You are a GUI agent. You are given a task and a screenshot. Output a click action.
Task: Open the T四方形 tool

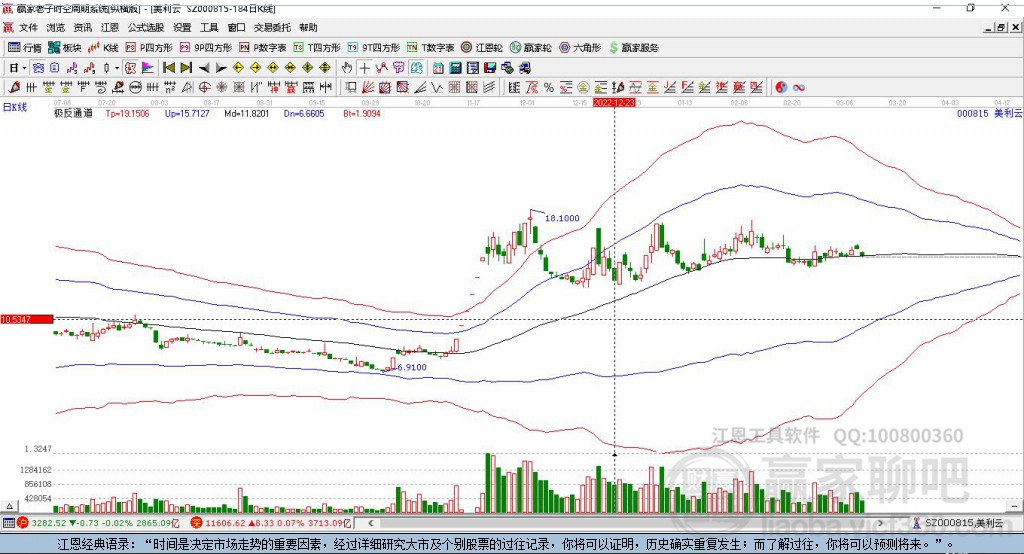click(317, 48)
